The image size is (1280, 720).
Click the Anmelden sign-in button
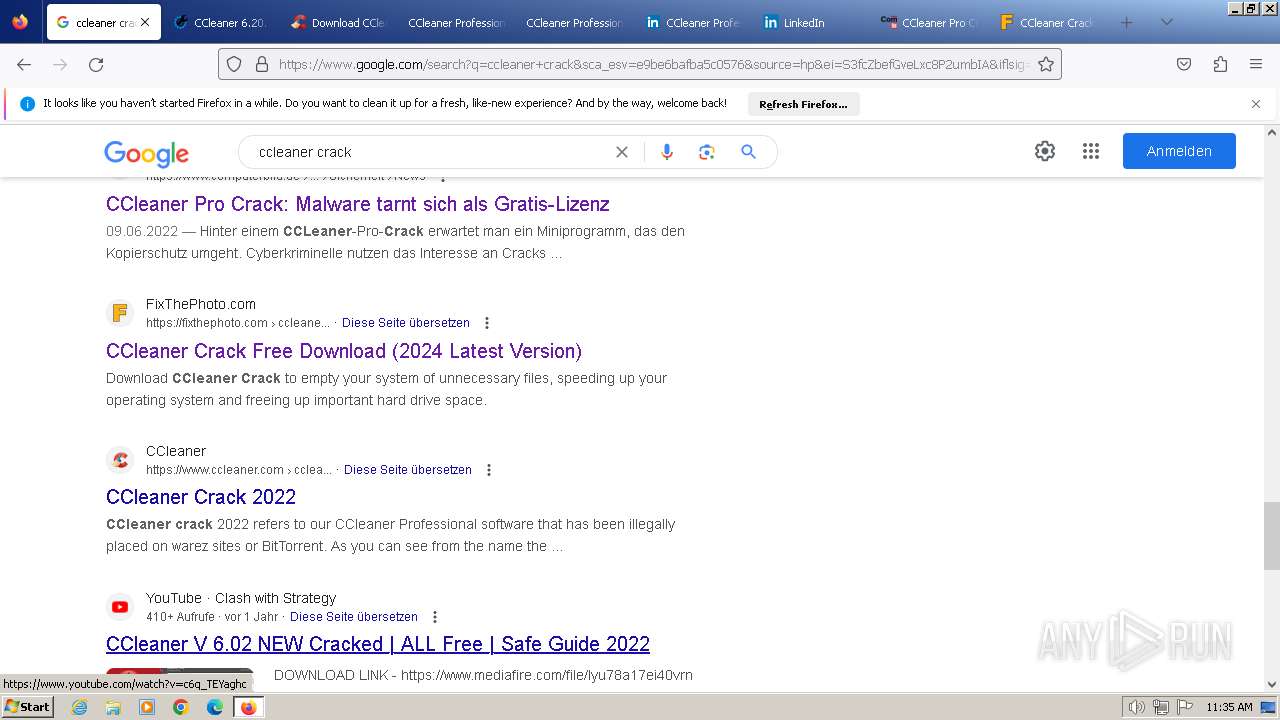click(1179, 151)
